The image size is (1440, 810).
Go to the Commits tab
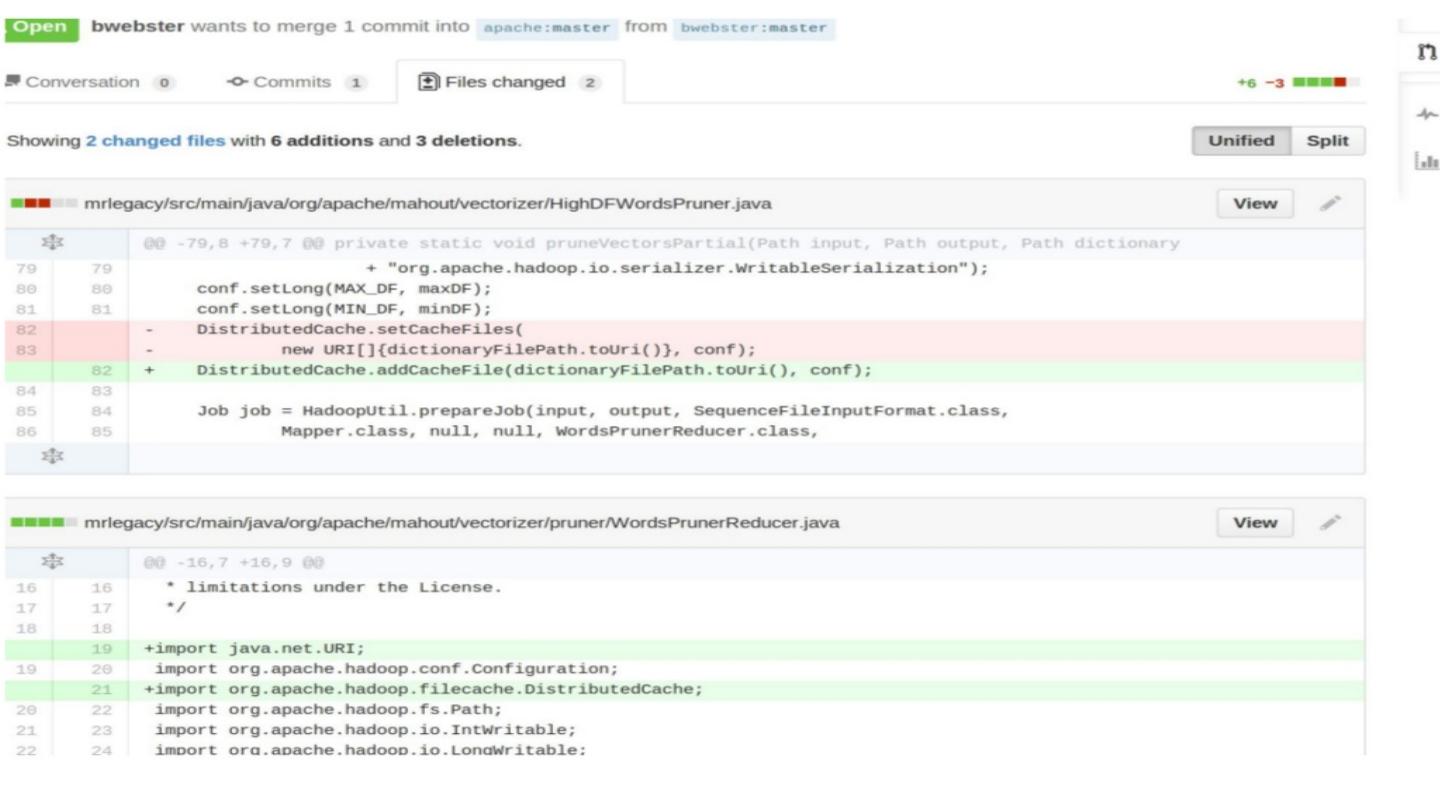[297, 83]
